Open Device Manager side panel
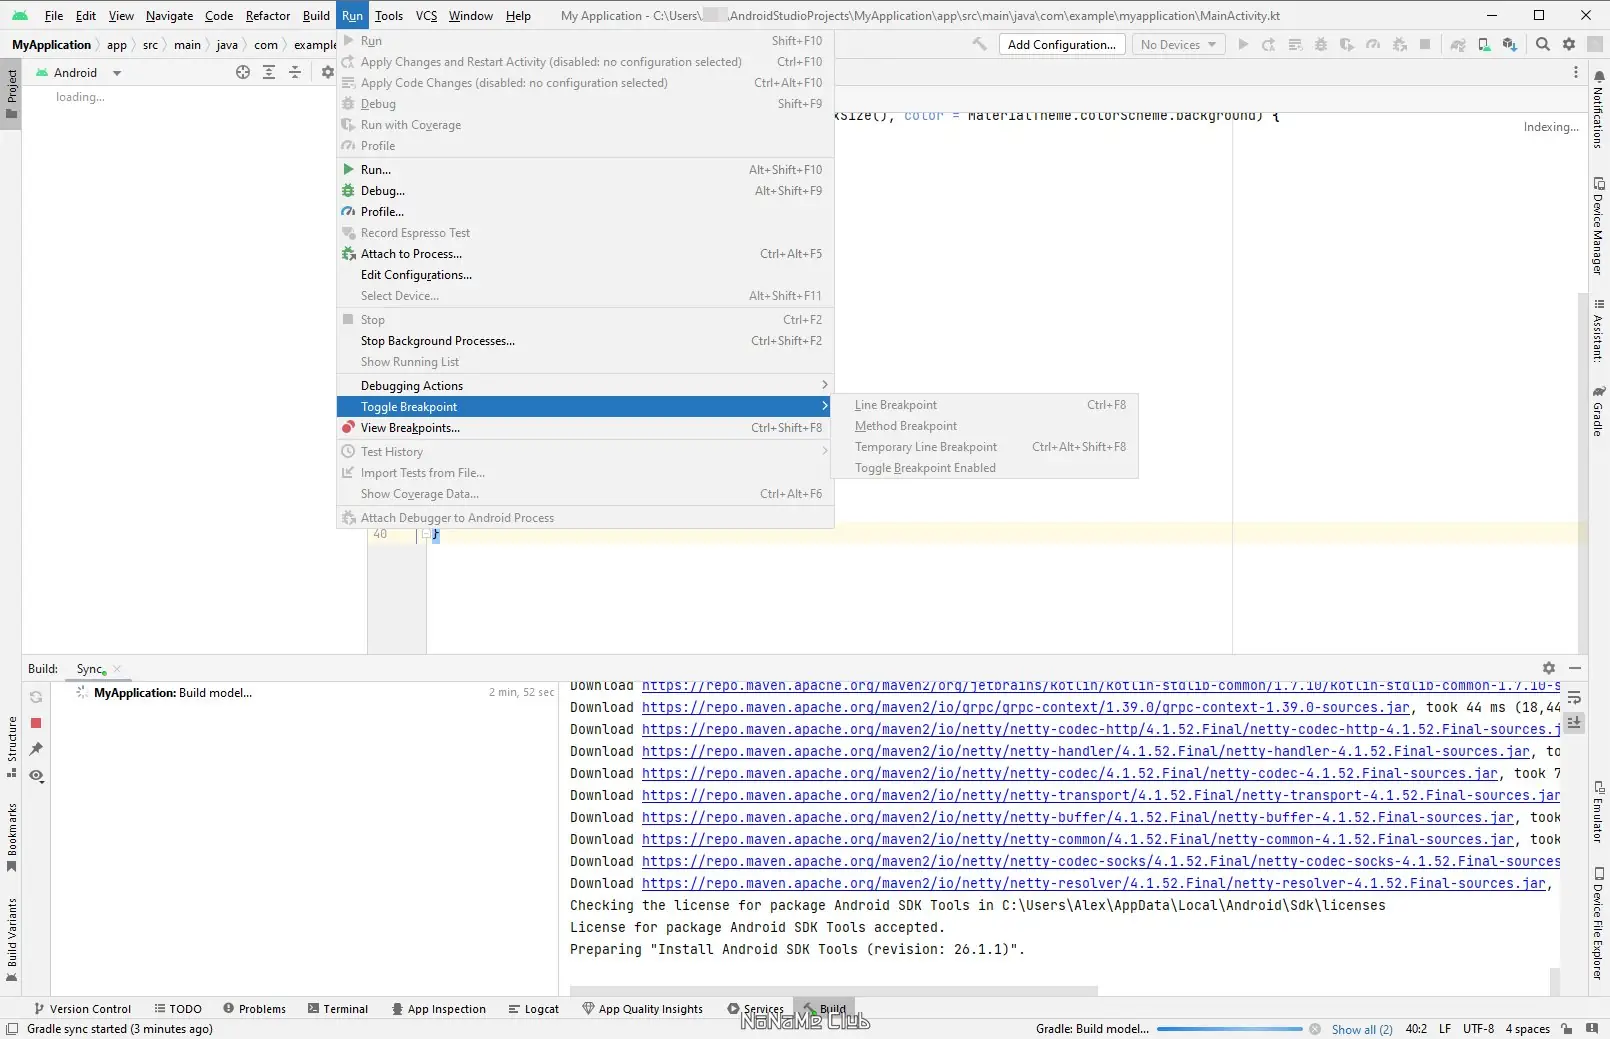Screen dimensions: 1610x1039 click(x=1599, y=226)
